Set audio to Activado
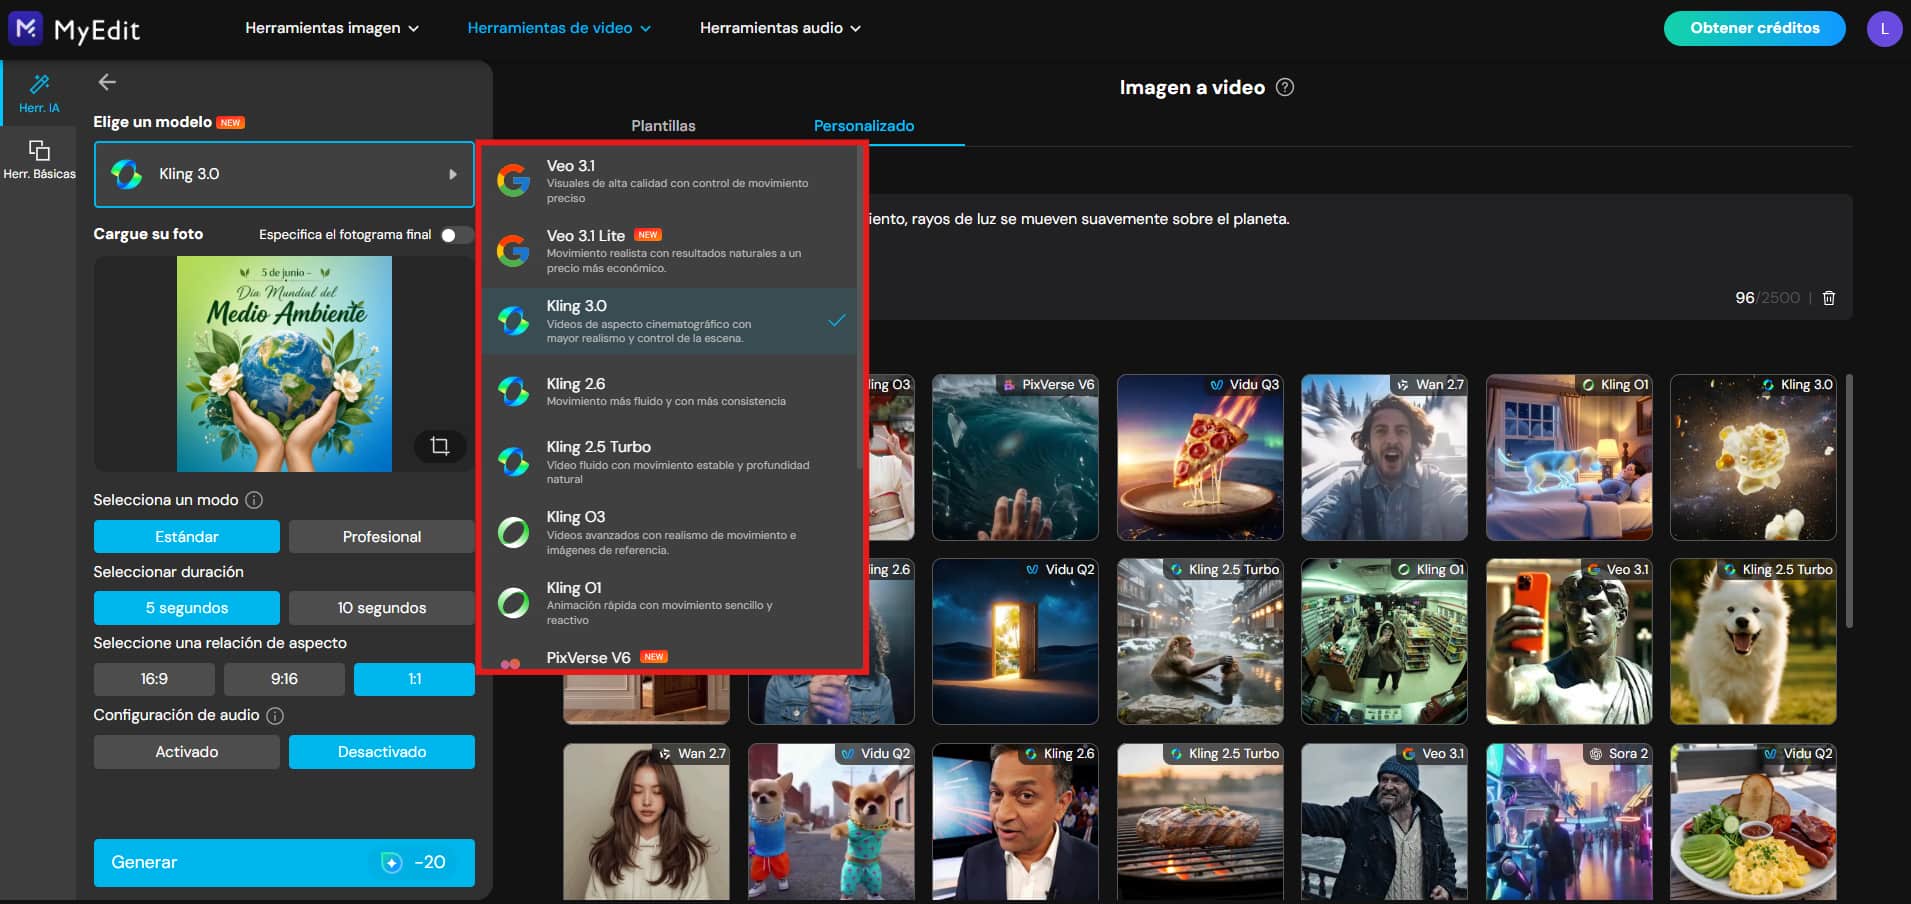Viewport: 1911px width, 904px height. 187,752
